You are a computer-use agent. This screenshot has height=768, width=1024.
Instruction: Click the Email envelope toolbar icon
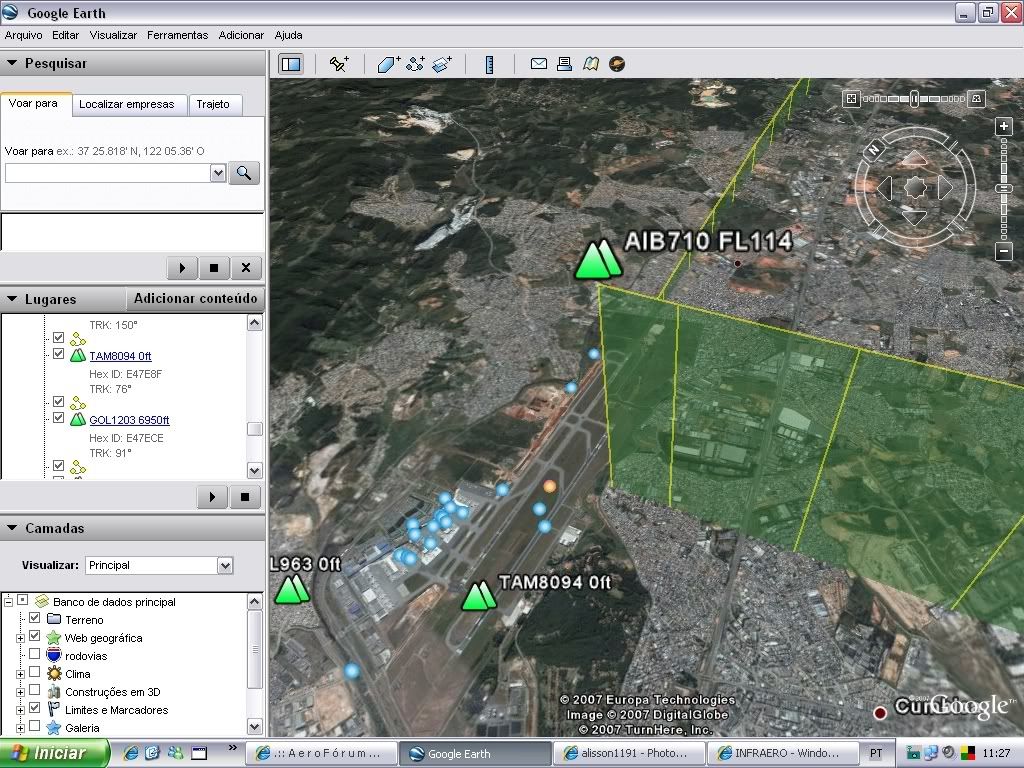point(539,63)
